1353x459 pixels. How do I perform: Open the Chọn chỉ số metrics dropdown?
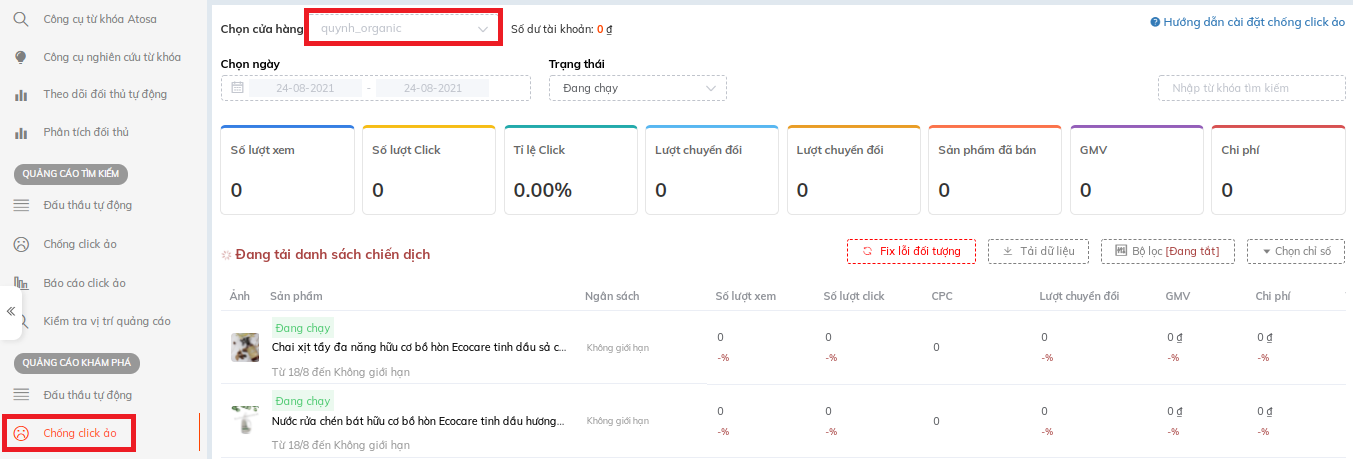pos(1295,251)
